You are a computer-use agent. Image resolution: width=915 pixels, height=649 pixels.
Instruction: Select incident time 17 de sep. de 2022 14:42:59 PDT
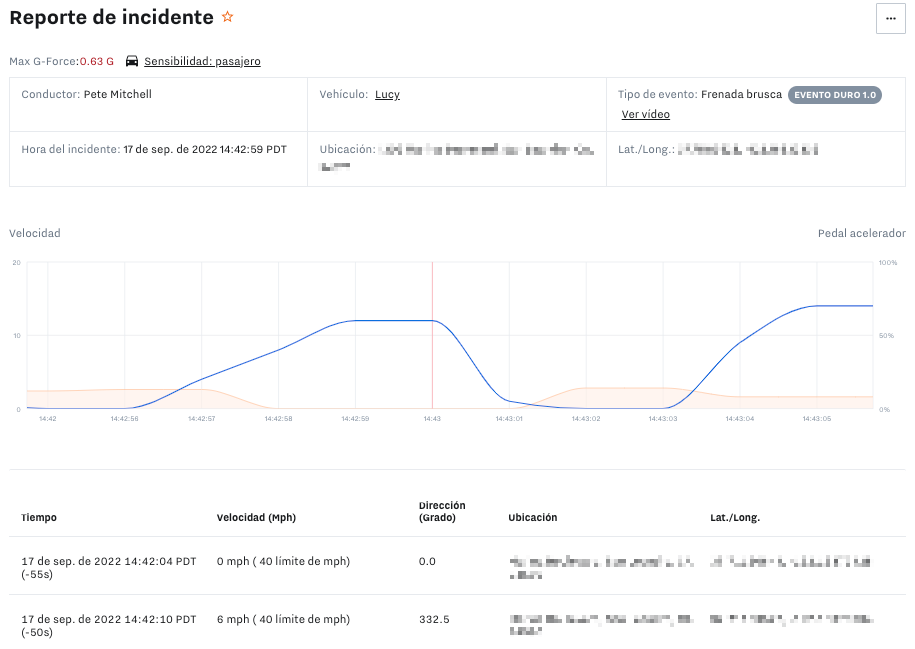click(205, 149)
